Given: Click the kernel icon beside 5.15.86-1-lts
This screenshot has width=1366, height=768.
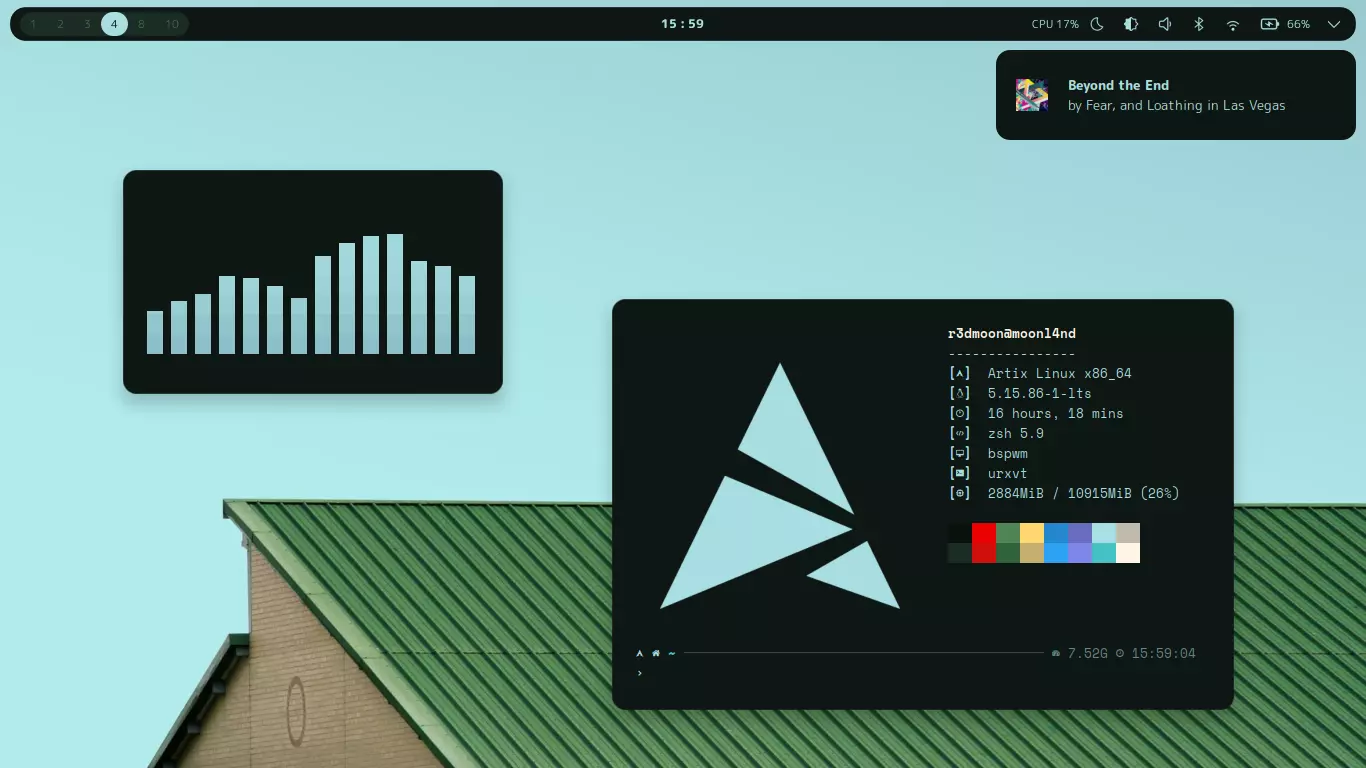Looking at the screenshot, I should [960, 393].
